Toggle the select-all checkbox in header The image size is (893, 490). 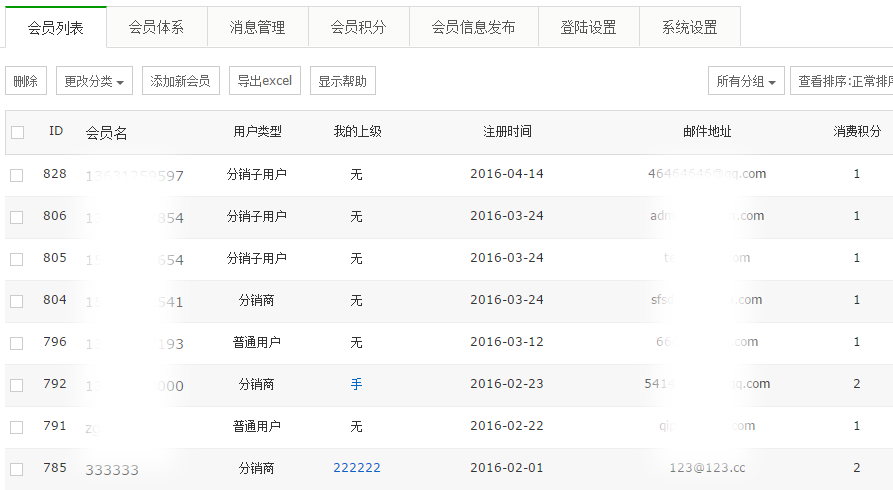tap(17, 132)
